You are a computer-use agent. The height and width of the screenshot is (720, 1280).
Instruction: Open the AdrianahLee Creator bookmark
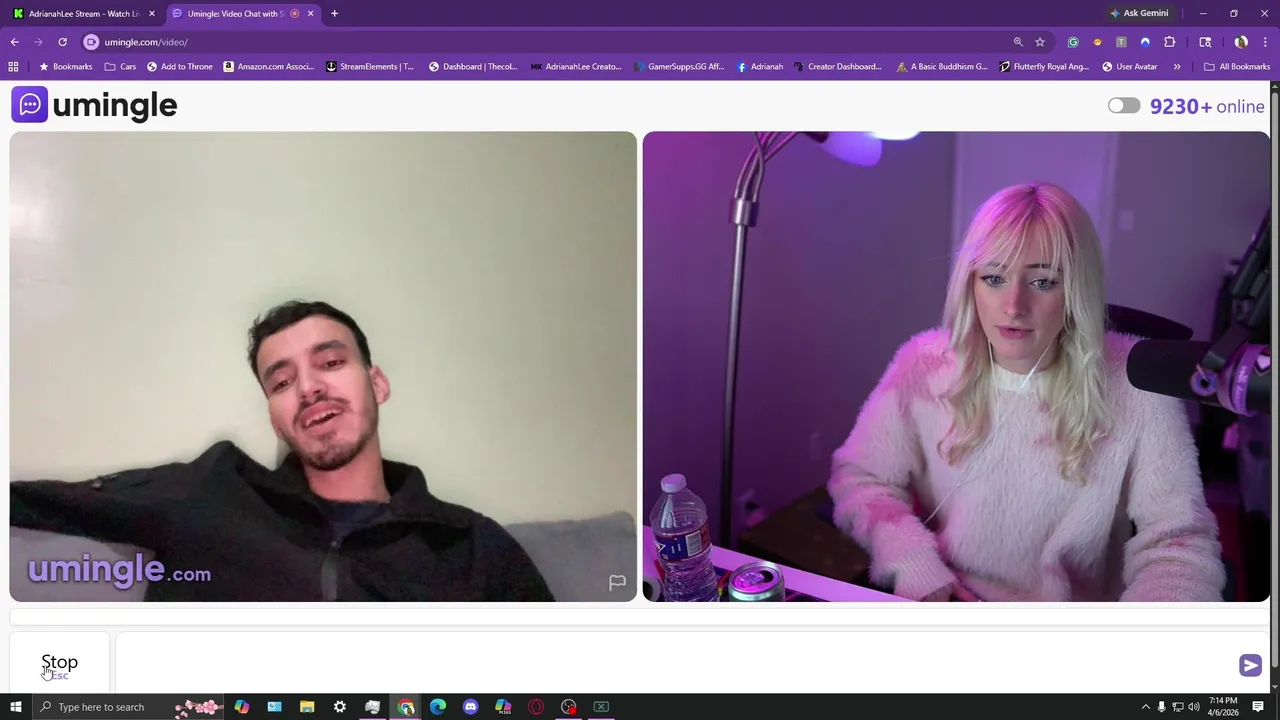[576, 67]
